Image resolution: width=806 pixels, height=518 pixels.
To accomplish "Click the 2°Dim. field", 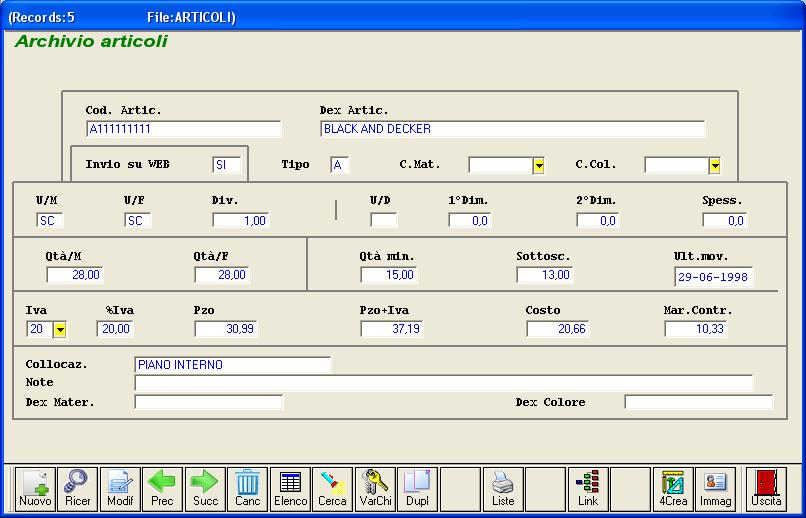I will [598, 220].
